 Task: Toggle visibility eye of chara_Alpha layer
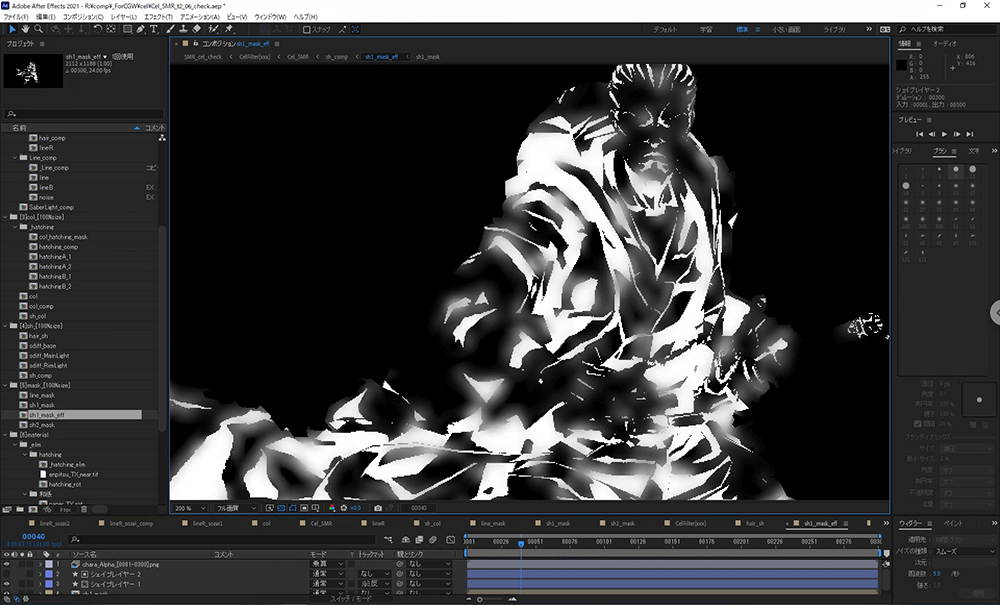[x=6, y=564]
